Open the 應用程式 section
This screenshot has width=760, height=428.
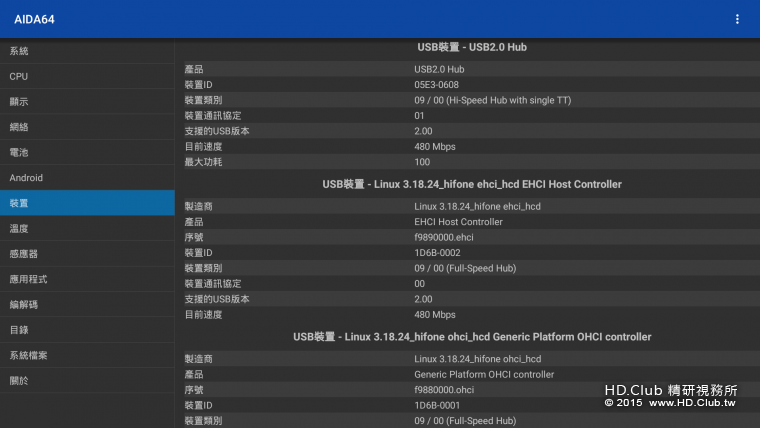pos(87,279)
